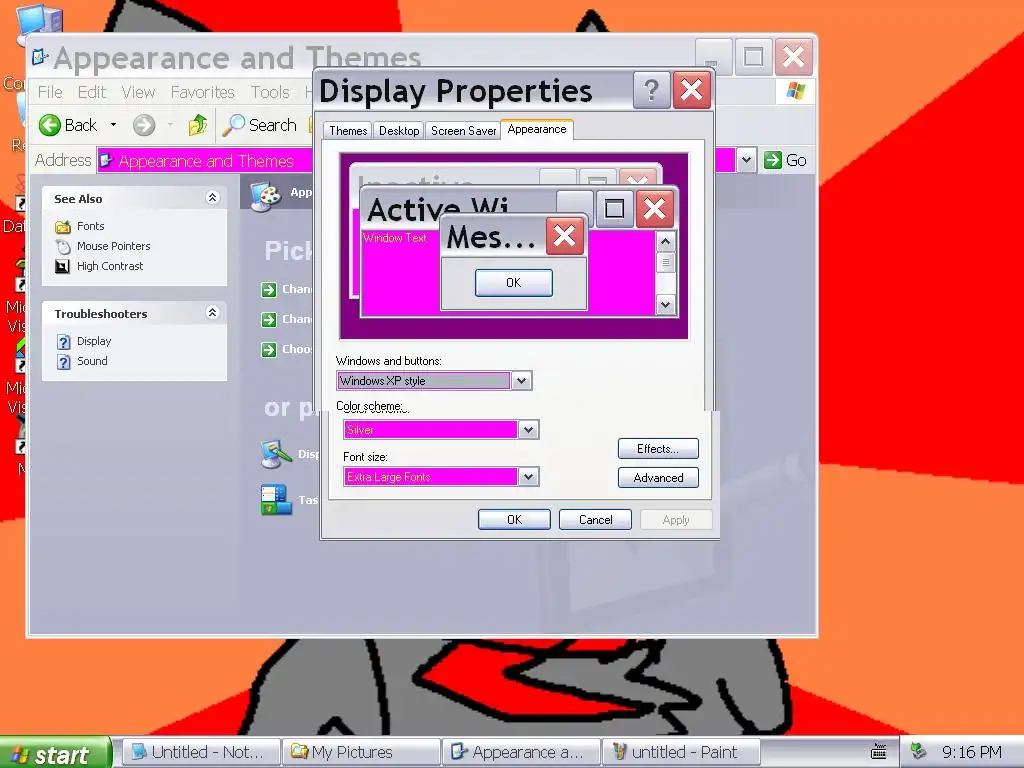1024x768 pixels.
Task: Click the preview scrollbar up arrow
Action: (x=665, y=242)
